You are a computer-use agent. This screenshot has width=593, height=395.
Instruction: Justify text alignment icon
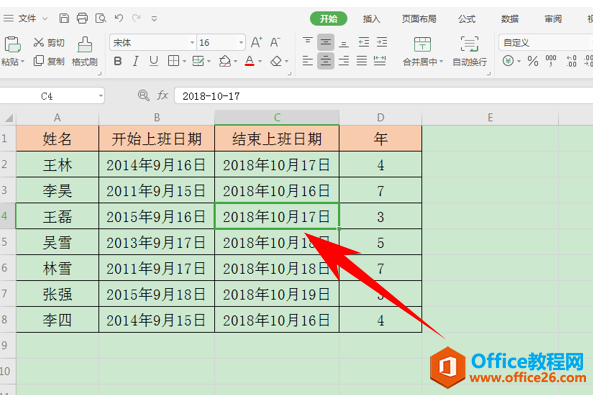362,61
